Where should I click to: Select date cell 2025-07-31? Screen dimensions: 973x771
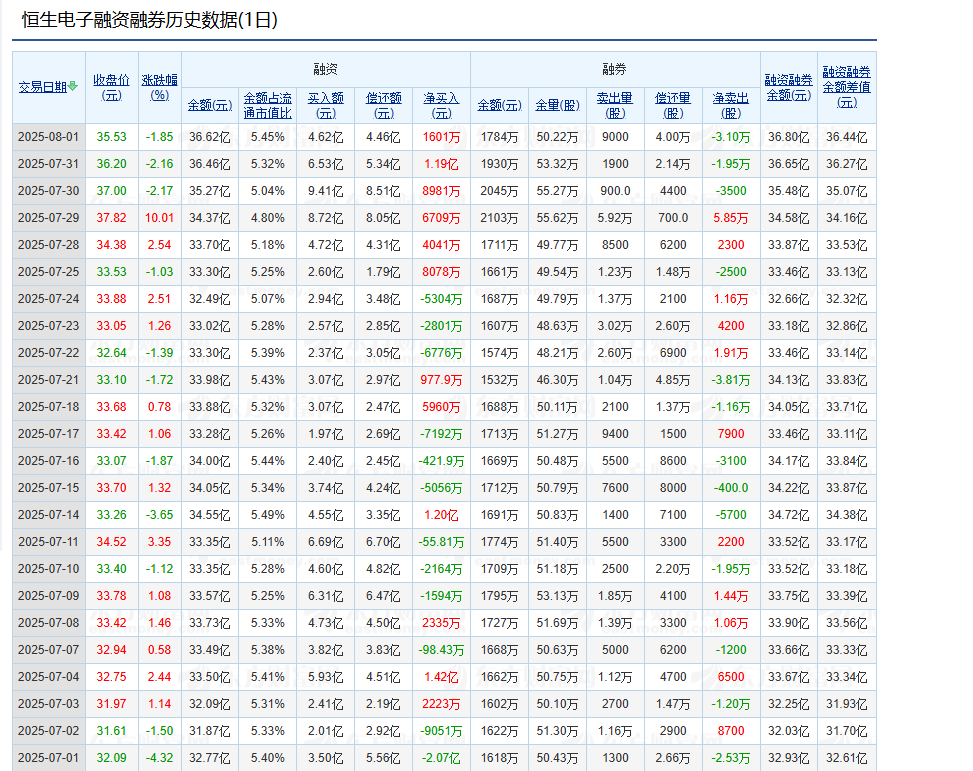click(49, 164)
